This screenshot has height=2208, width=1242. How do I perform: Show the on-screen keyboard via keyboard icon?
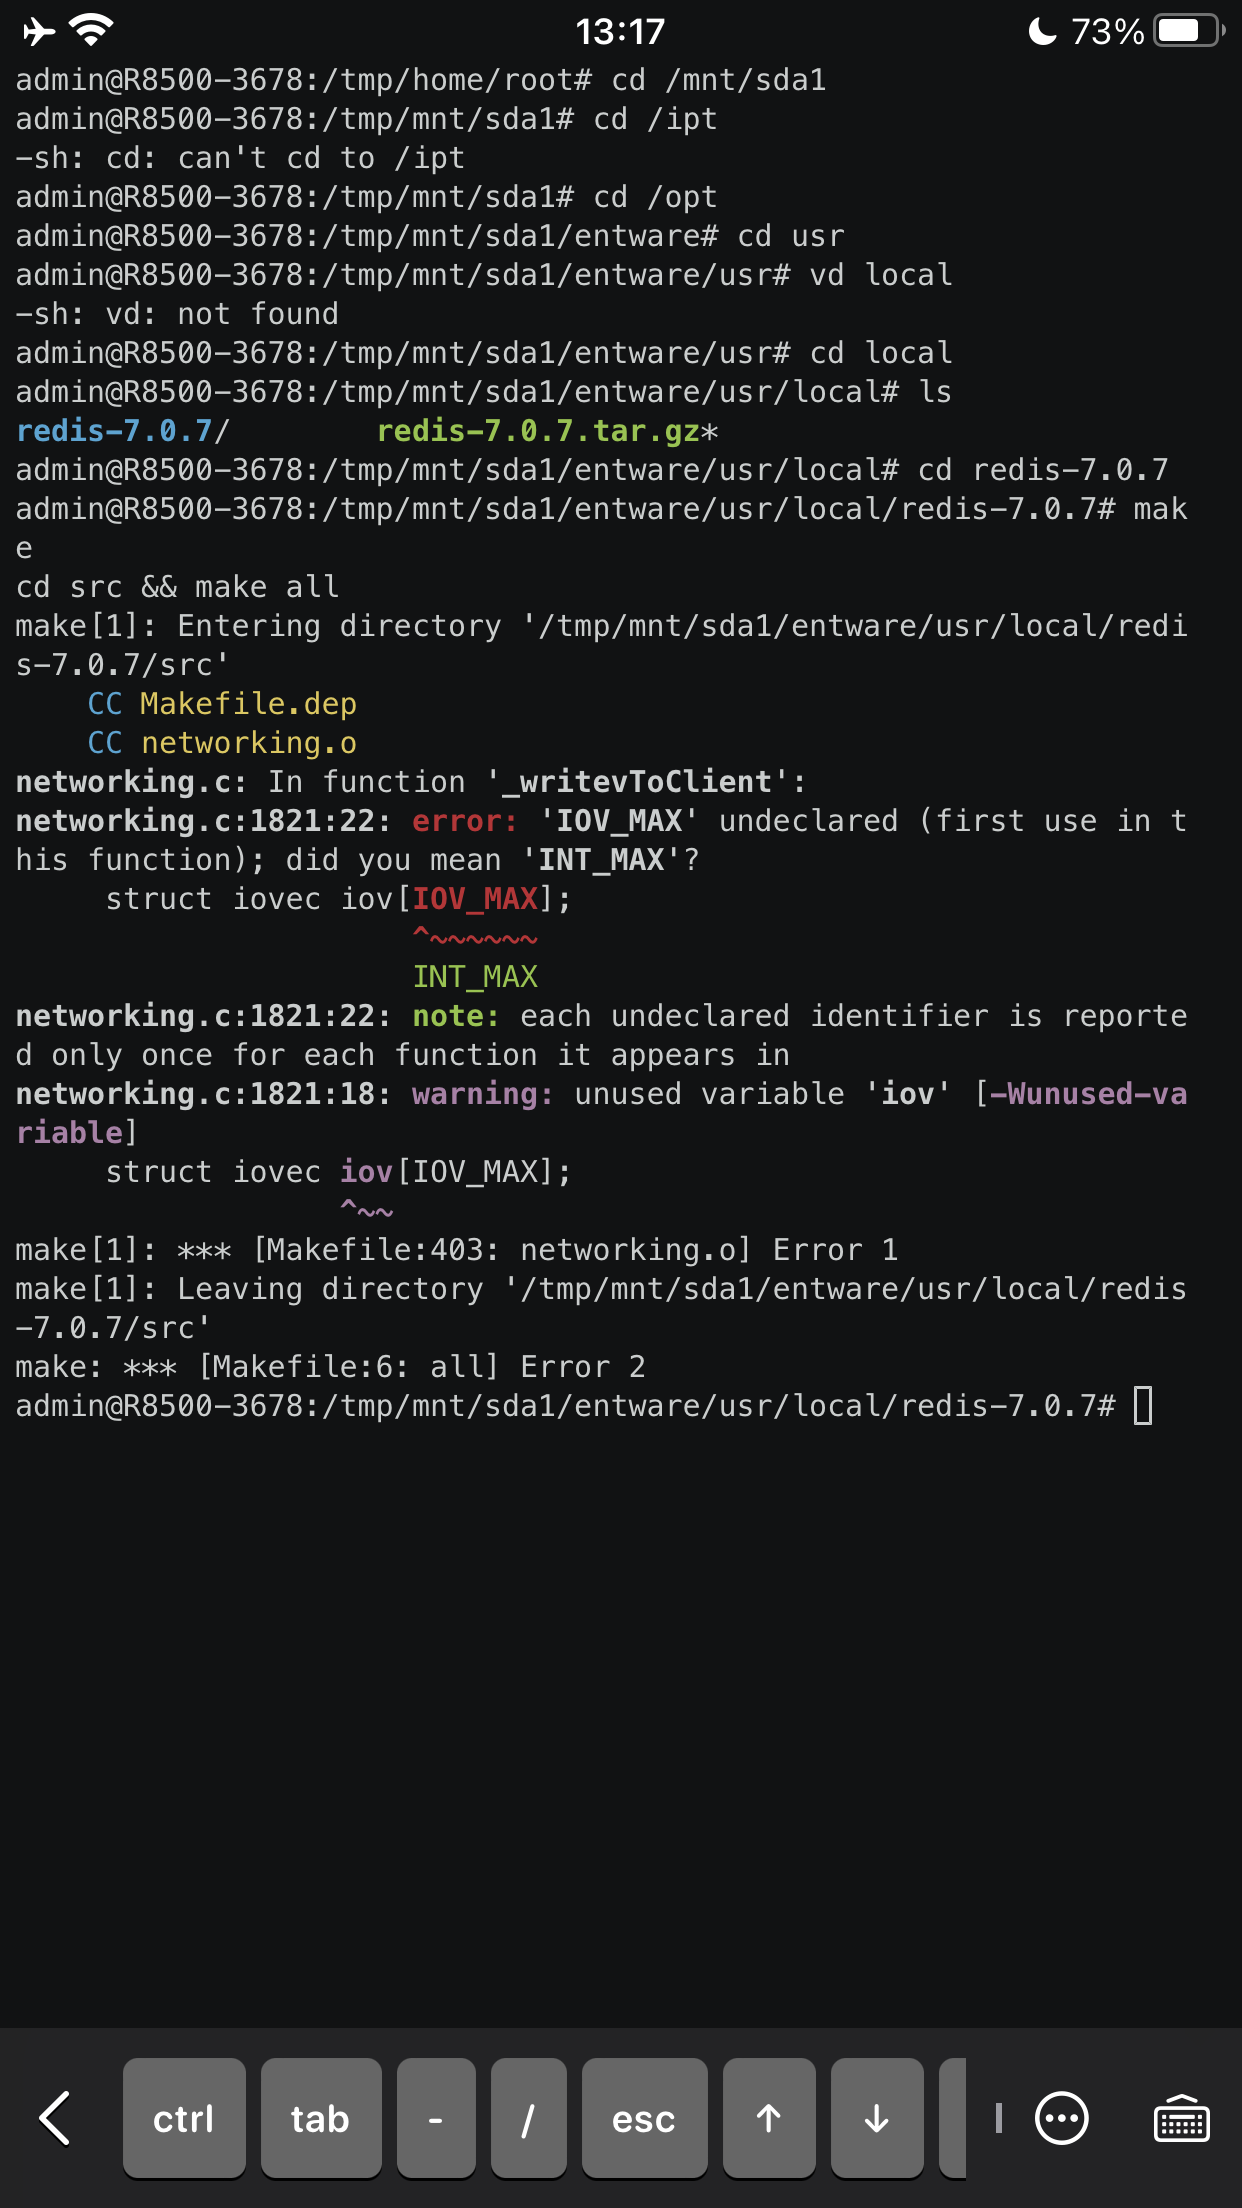(x=1181, y=2118)
